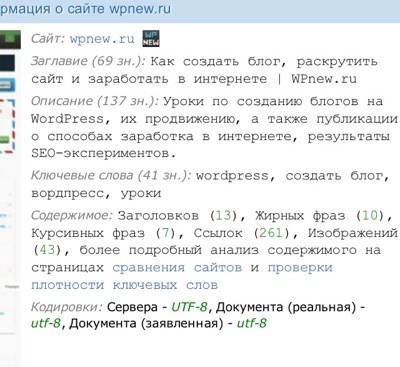Click the «Описание (137 зн.)» label
This screenshot has width=400, height=367.
coord(95,101)
